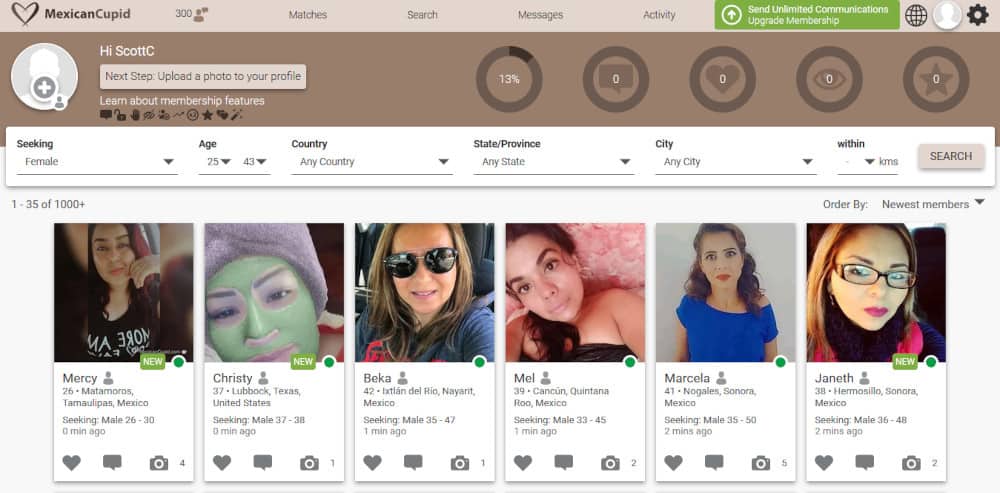Like Mel with the heart icon
This screenshot has width=1000, height=493.
523,463
